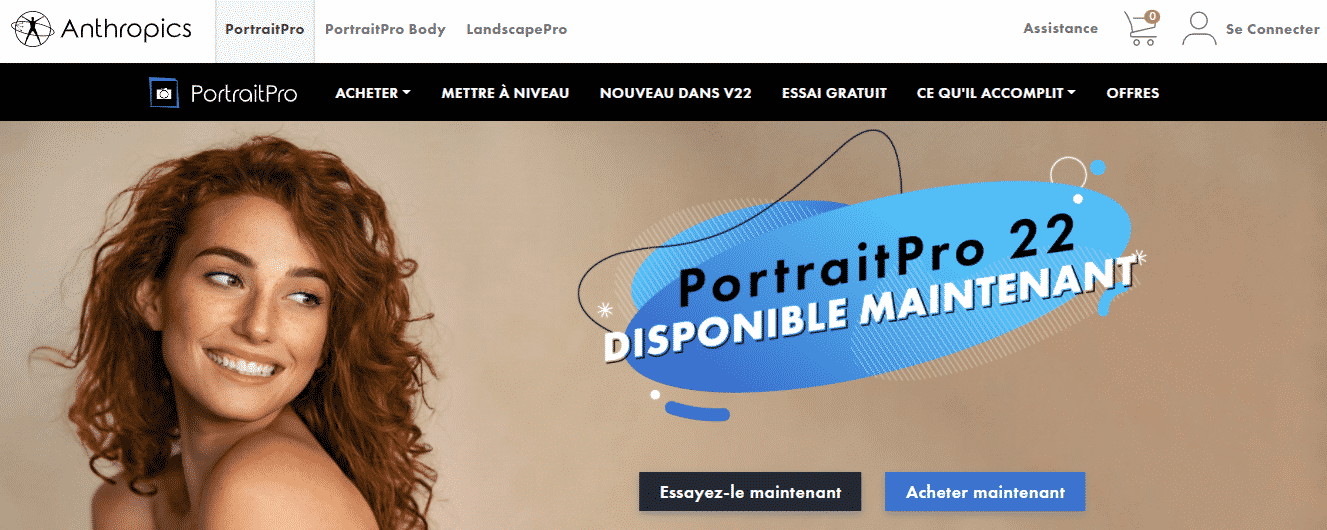Open NOUVEAU DANS V22 menu item

pos(675,93)
